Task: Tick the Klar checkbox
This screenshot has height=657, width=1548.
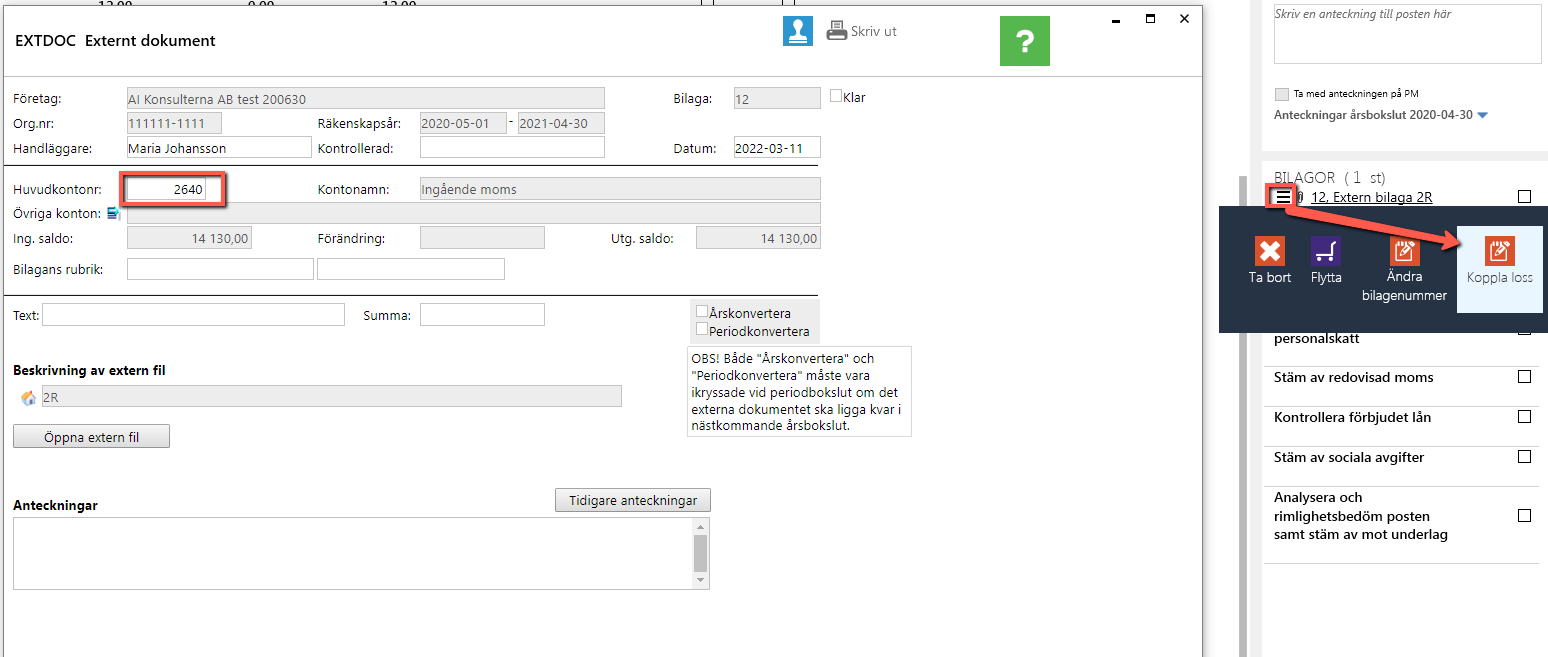Action: click(x=837, y=96)
